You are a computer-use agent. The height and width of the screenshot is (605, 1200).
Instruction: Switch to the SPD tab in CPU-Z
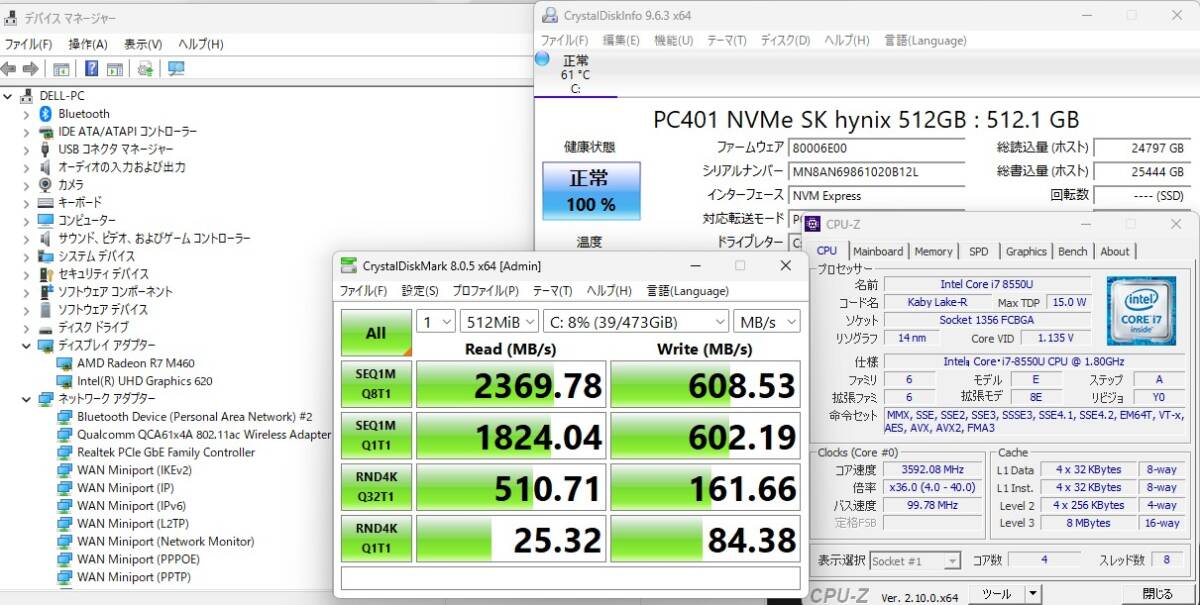(x=979, y=252)
